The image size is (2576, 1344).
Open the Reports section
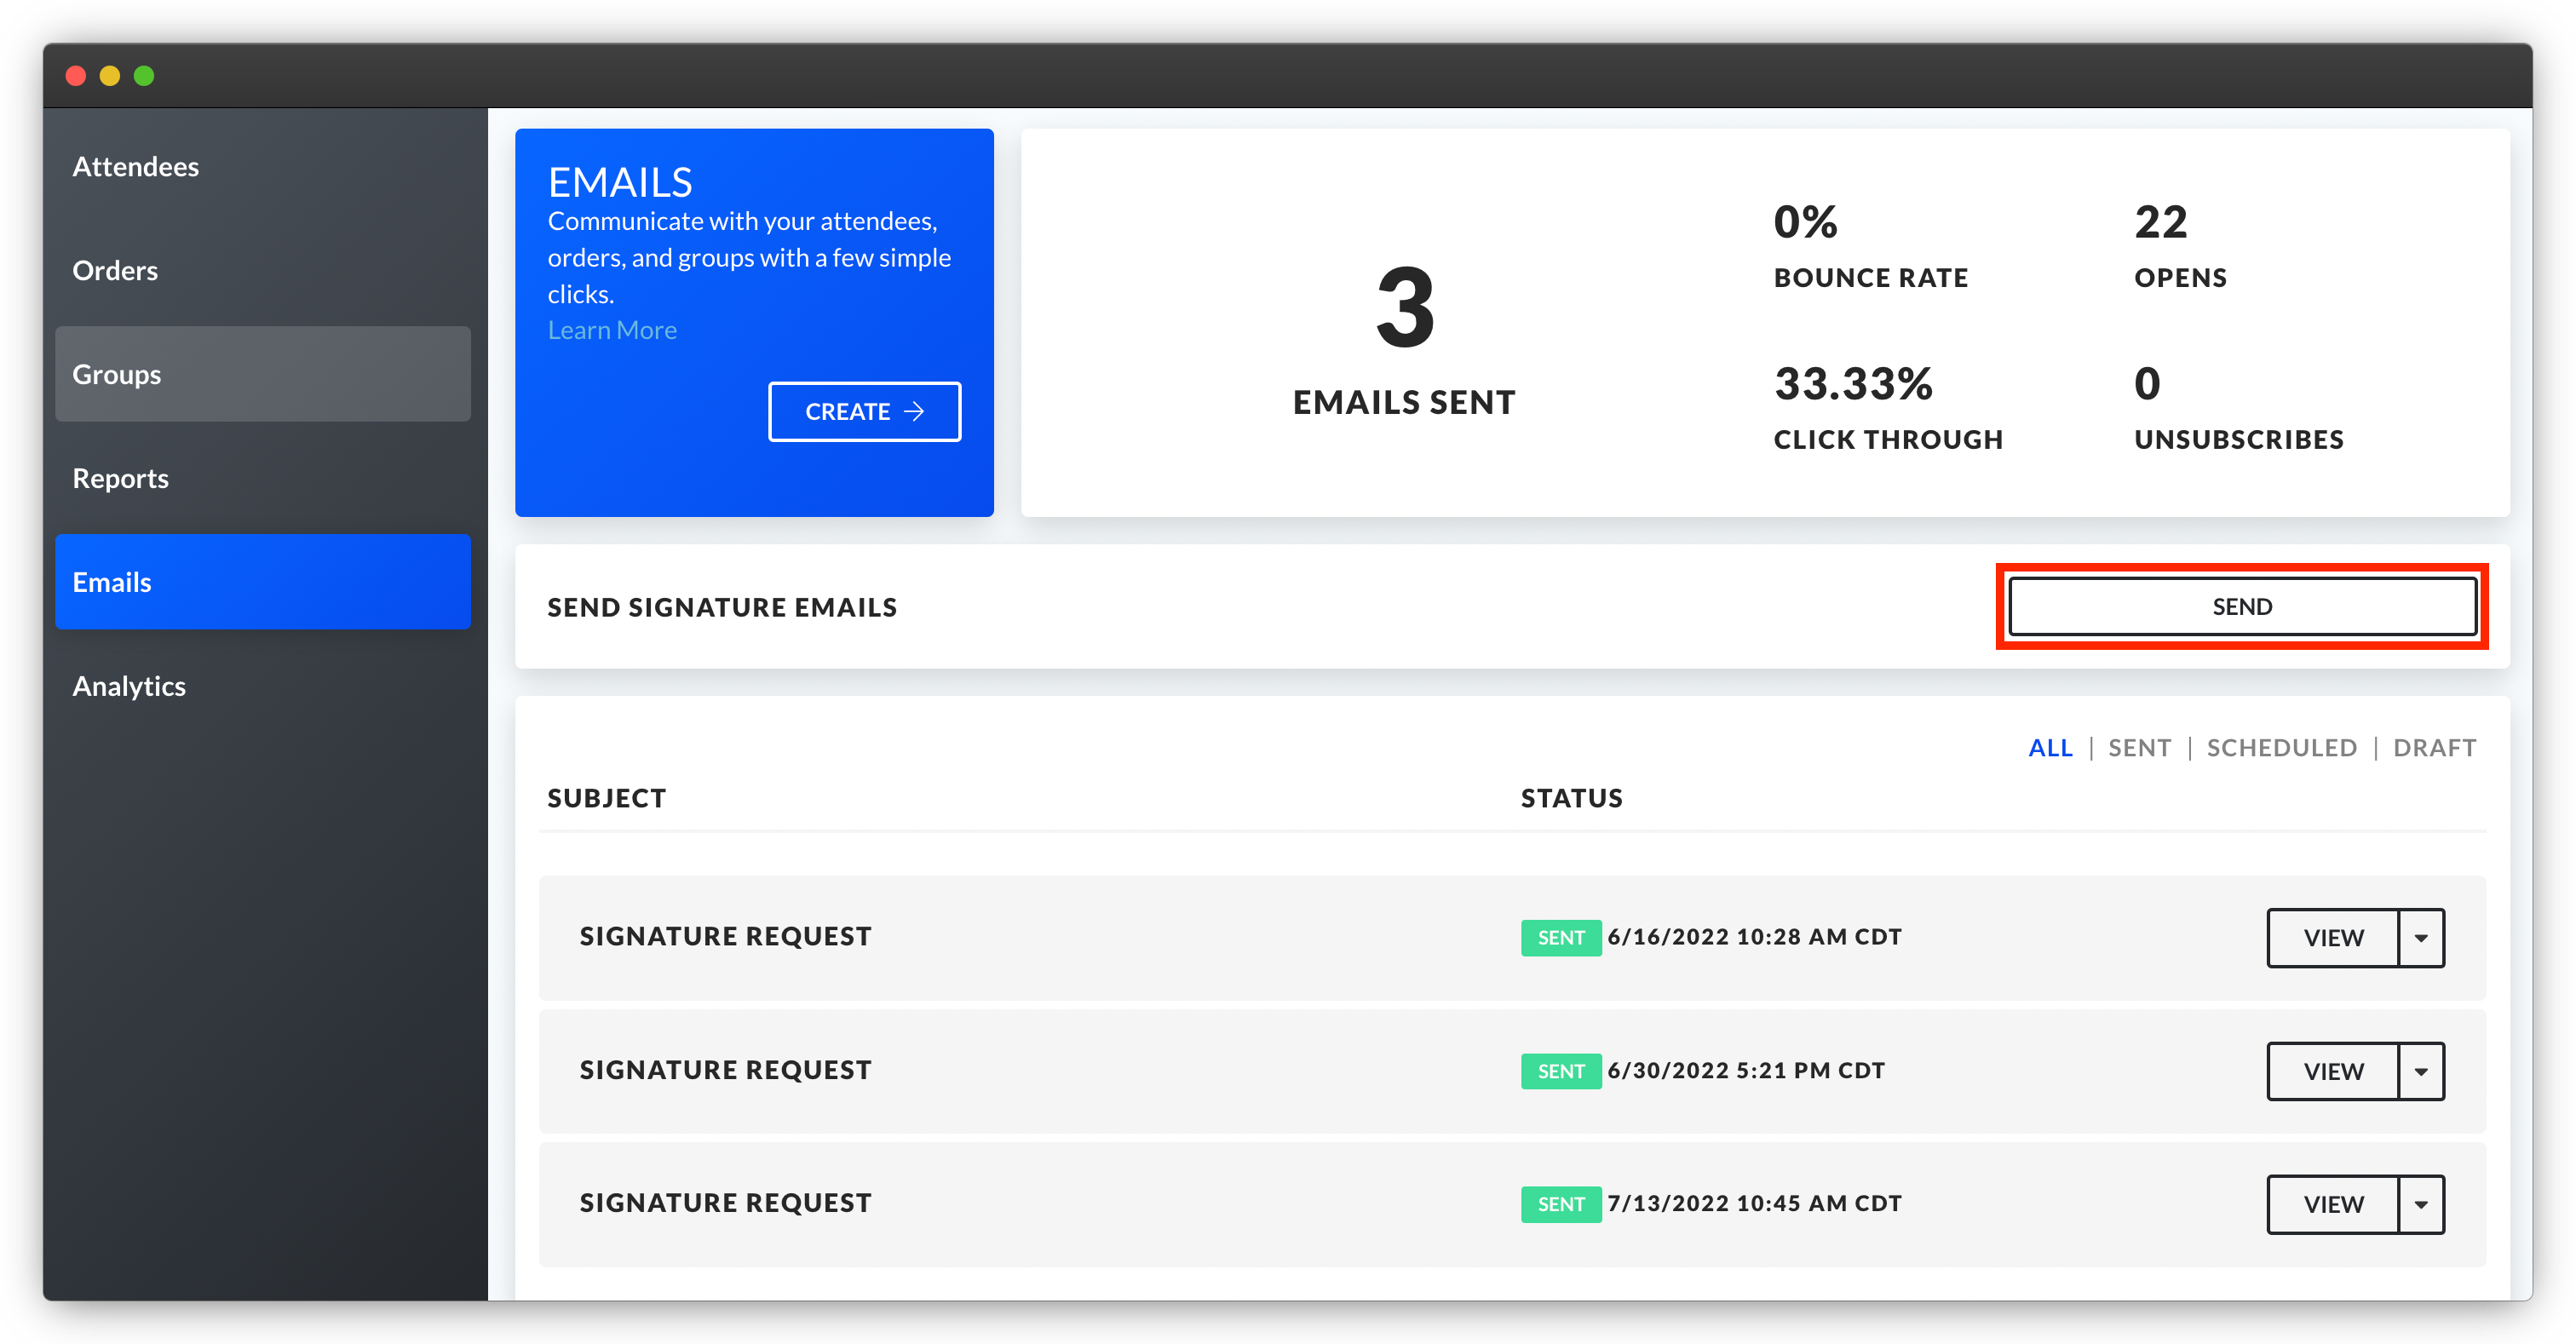[x=120, y=478]
